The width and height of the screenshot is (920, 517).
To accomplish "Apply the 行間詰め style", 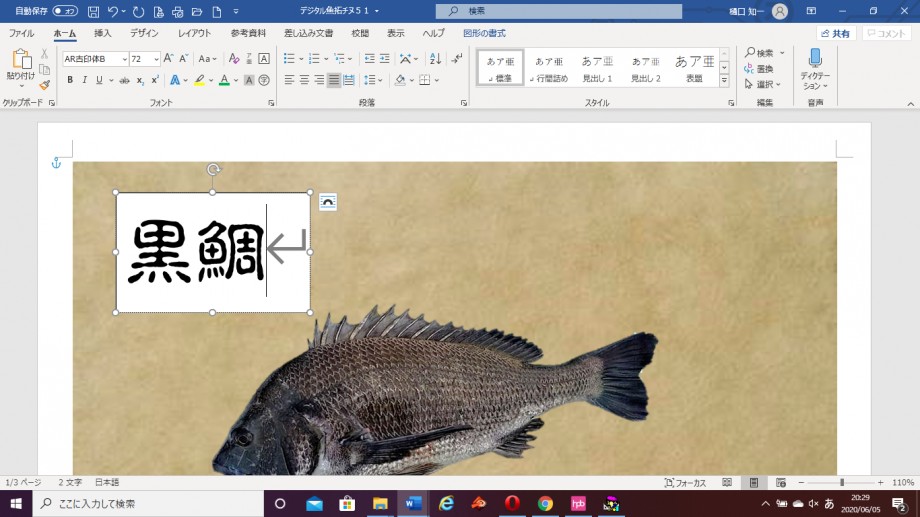I will [x=549, y=68].
